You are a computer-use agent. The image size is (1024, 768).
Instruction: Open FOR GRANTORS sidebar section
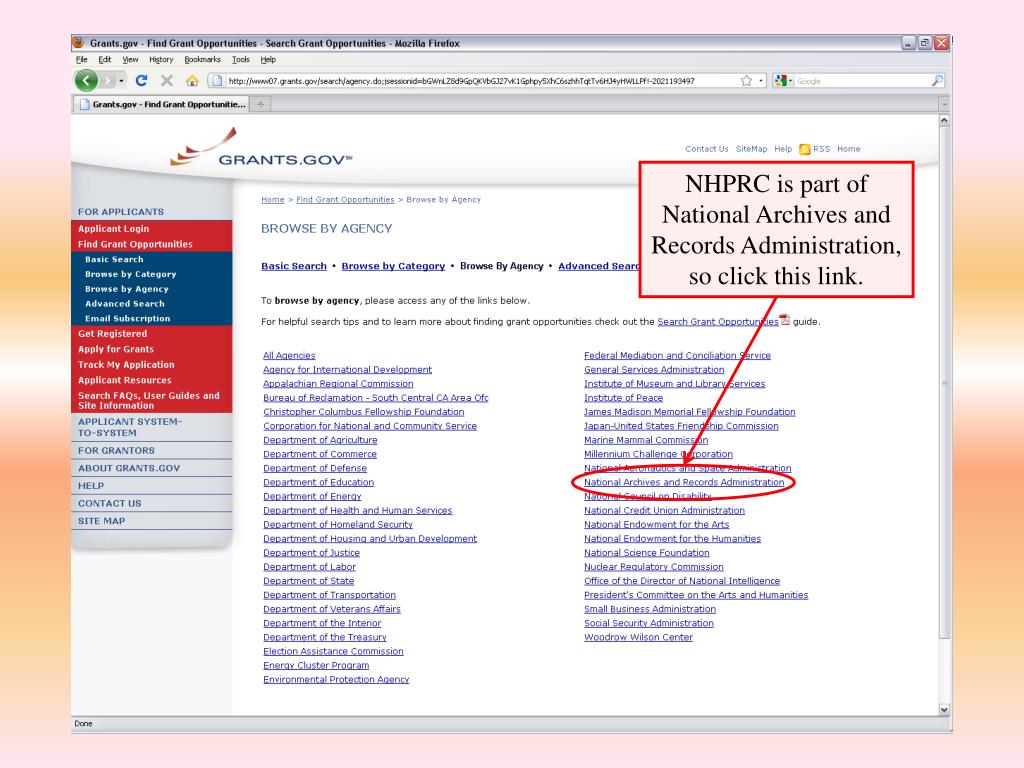(116, 451)
